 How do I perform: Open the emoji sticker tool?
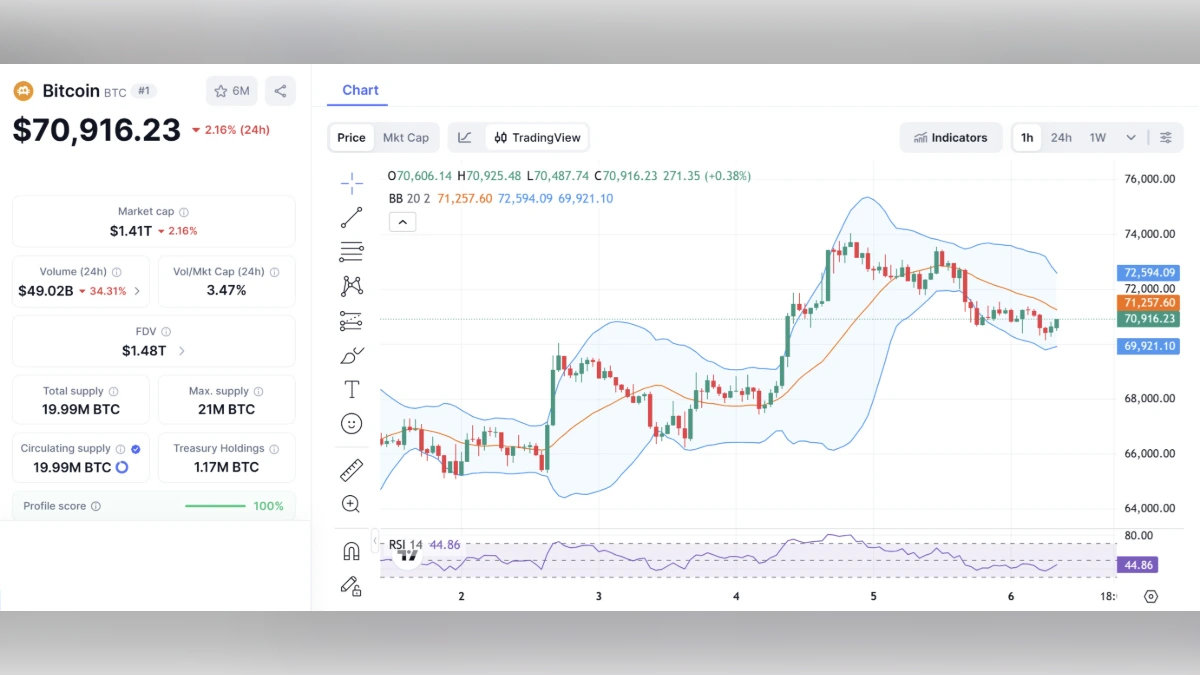(x=351, y=423)
